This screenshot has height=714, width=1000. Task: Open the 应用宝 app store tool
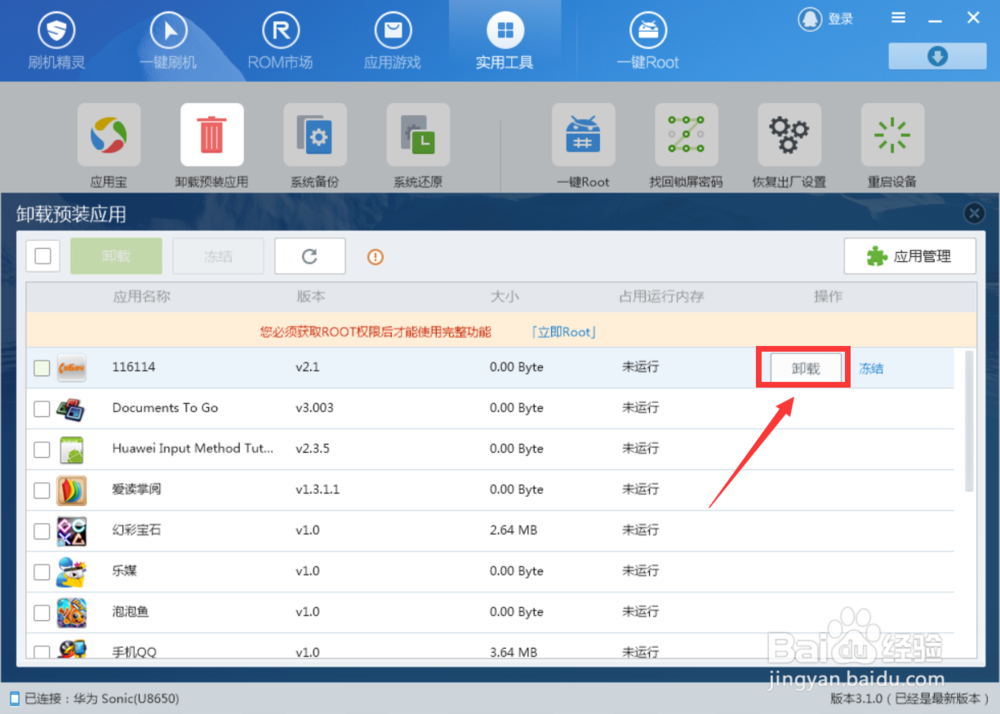[108, 135]
